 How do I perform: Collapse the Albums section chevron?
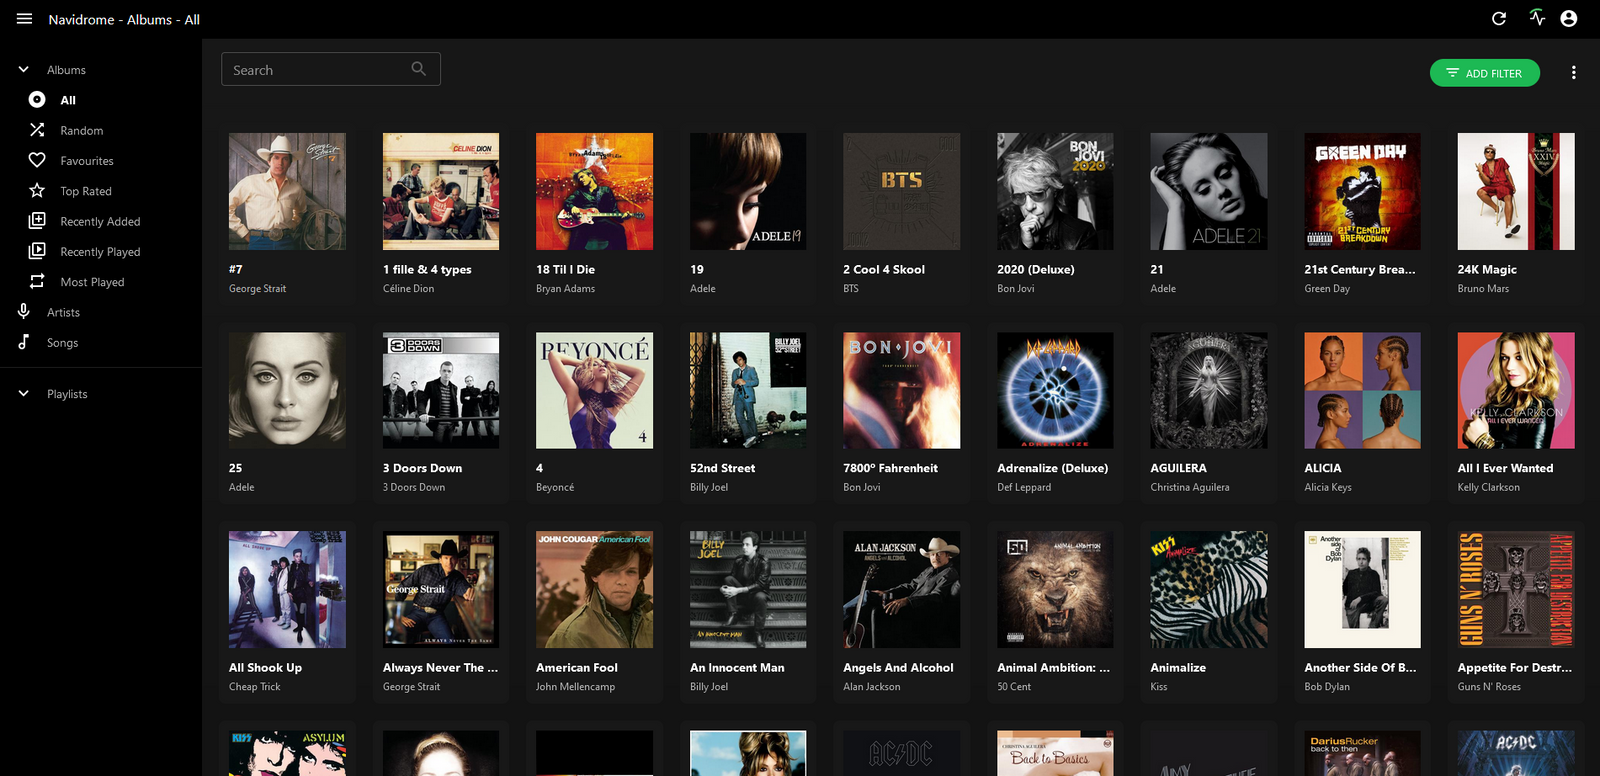24,70
